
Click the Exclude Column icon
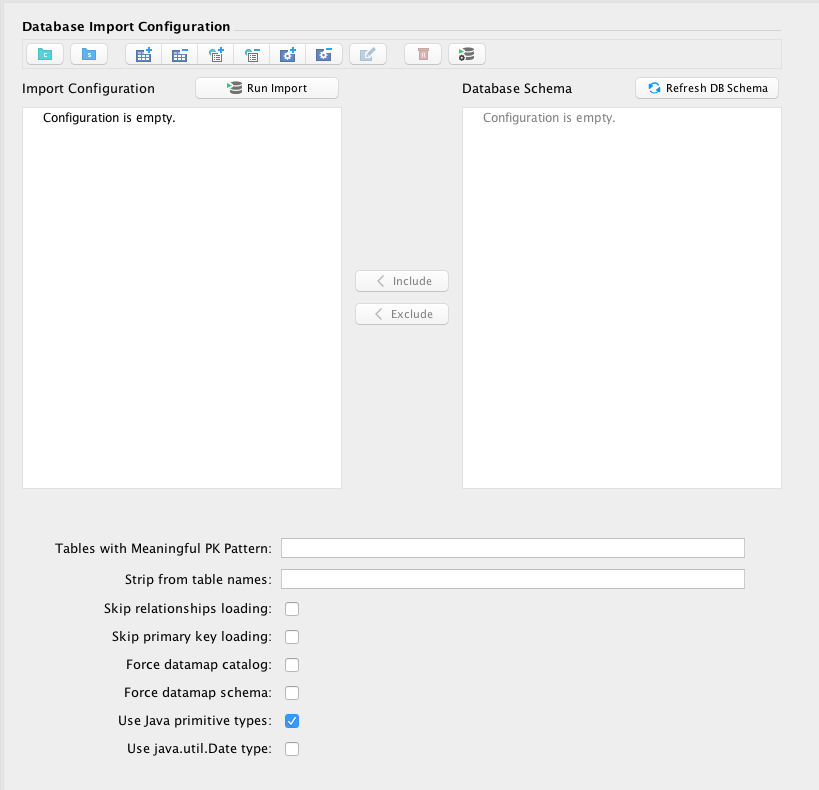[252, 54]
